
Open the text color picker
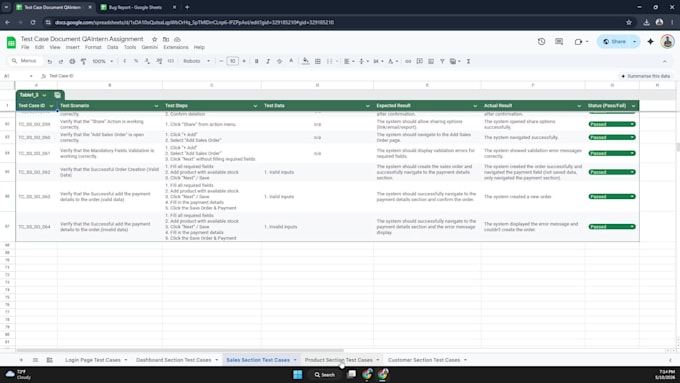pos(291,62)
